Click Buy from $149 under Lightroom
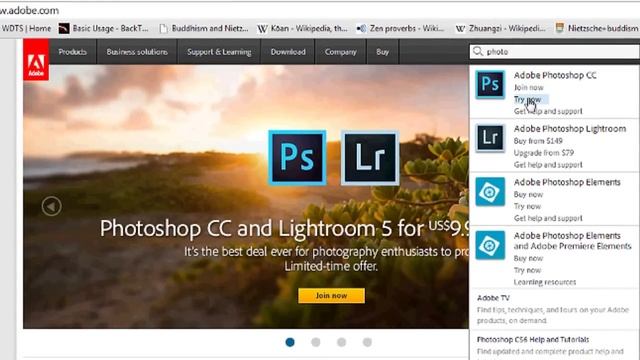 (x=538, y=141)
